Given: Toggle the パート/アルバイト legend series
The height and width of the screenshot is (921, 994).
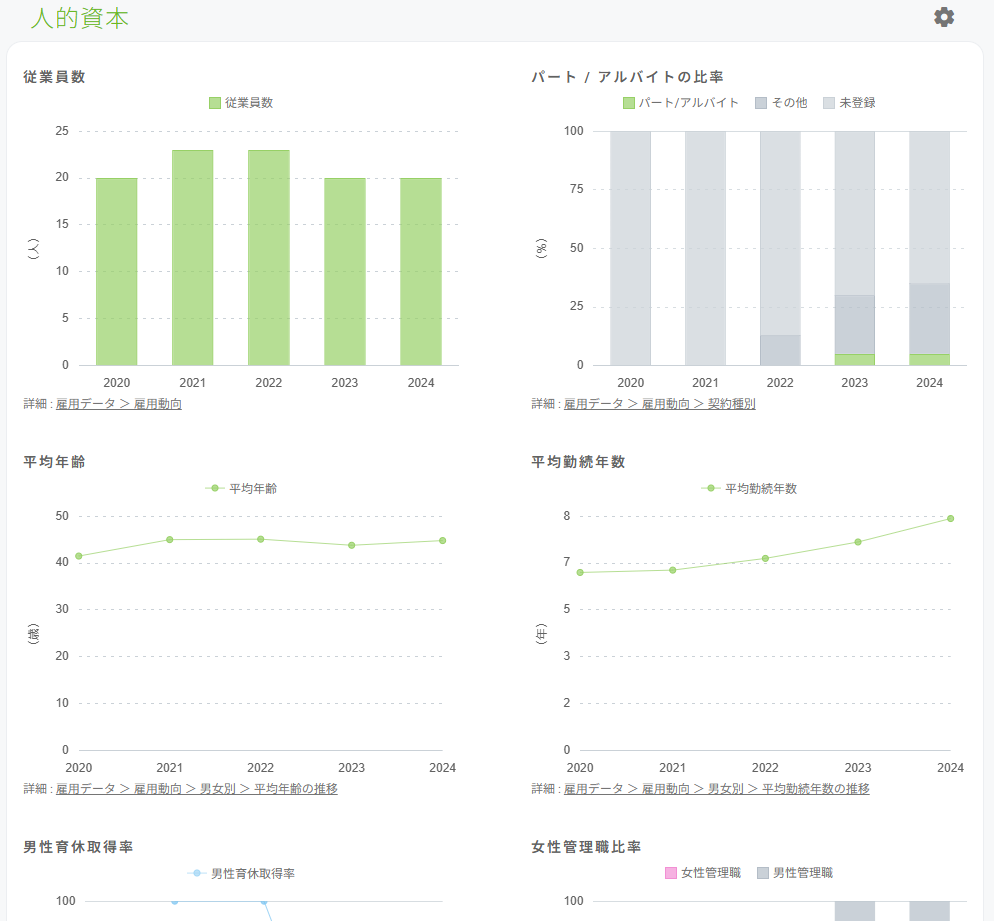Looking at the screenshot, I should tap(681, 103).
